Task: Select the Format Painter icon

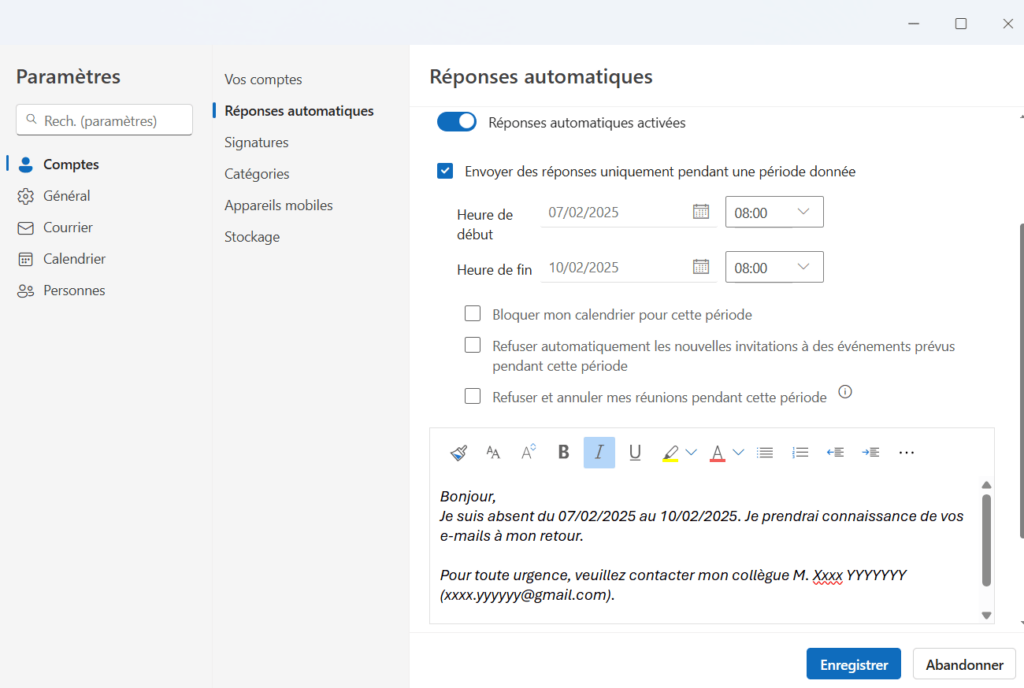Action: coord(458,452)
